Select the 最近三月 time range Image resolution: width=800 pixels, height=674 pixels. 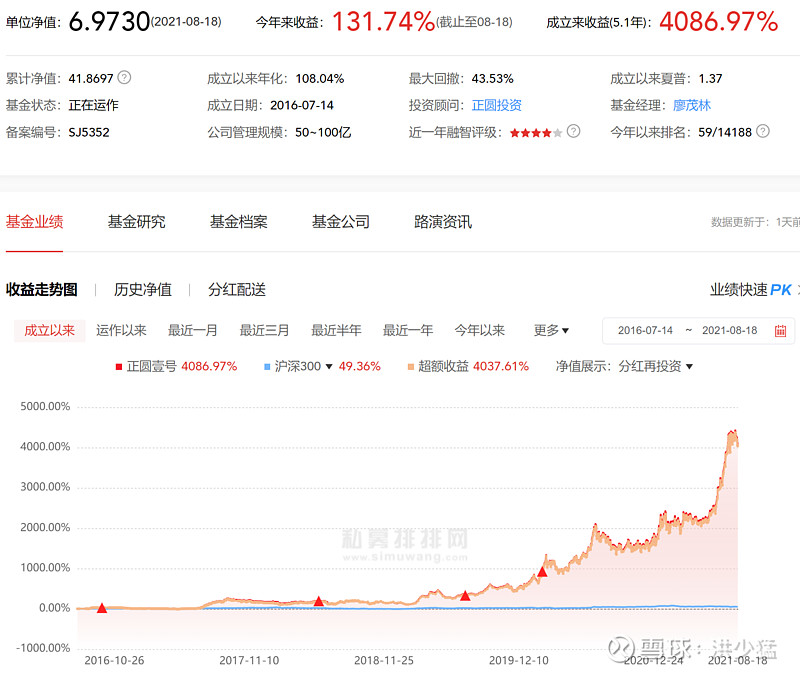pos(264,331)
